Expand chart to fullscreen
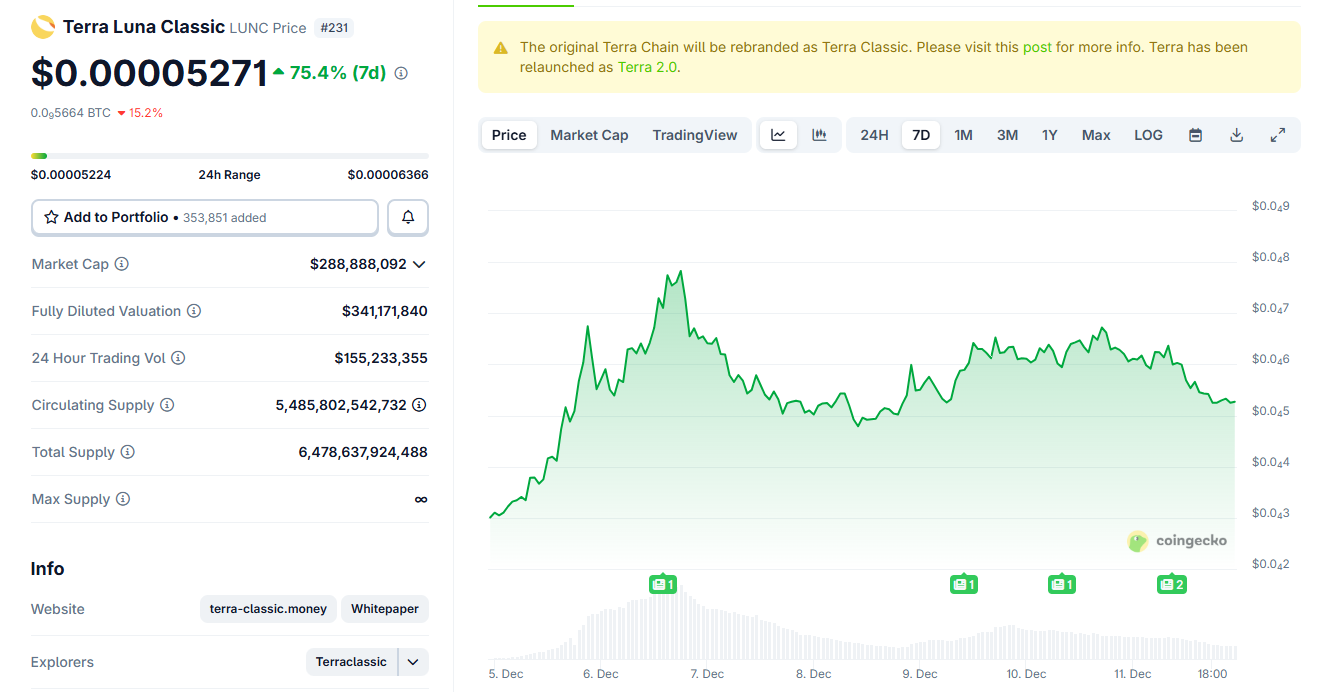Viewport: 1336px width, 692px height. (1277, 135)
